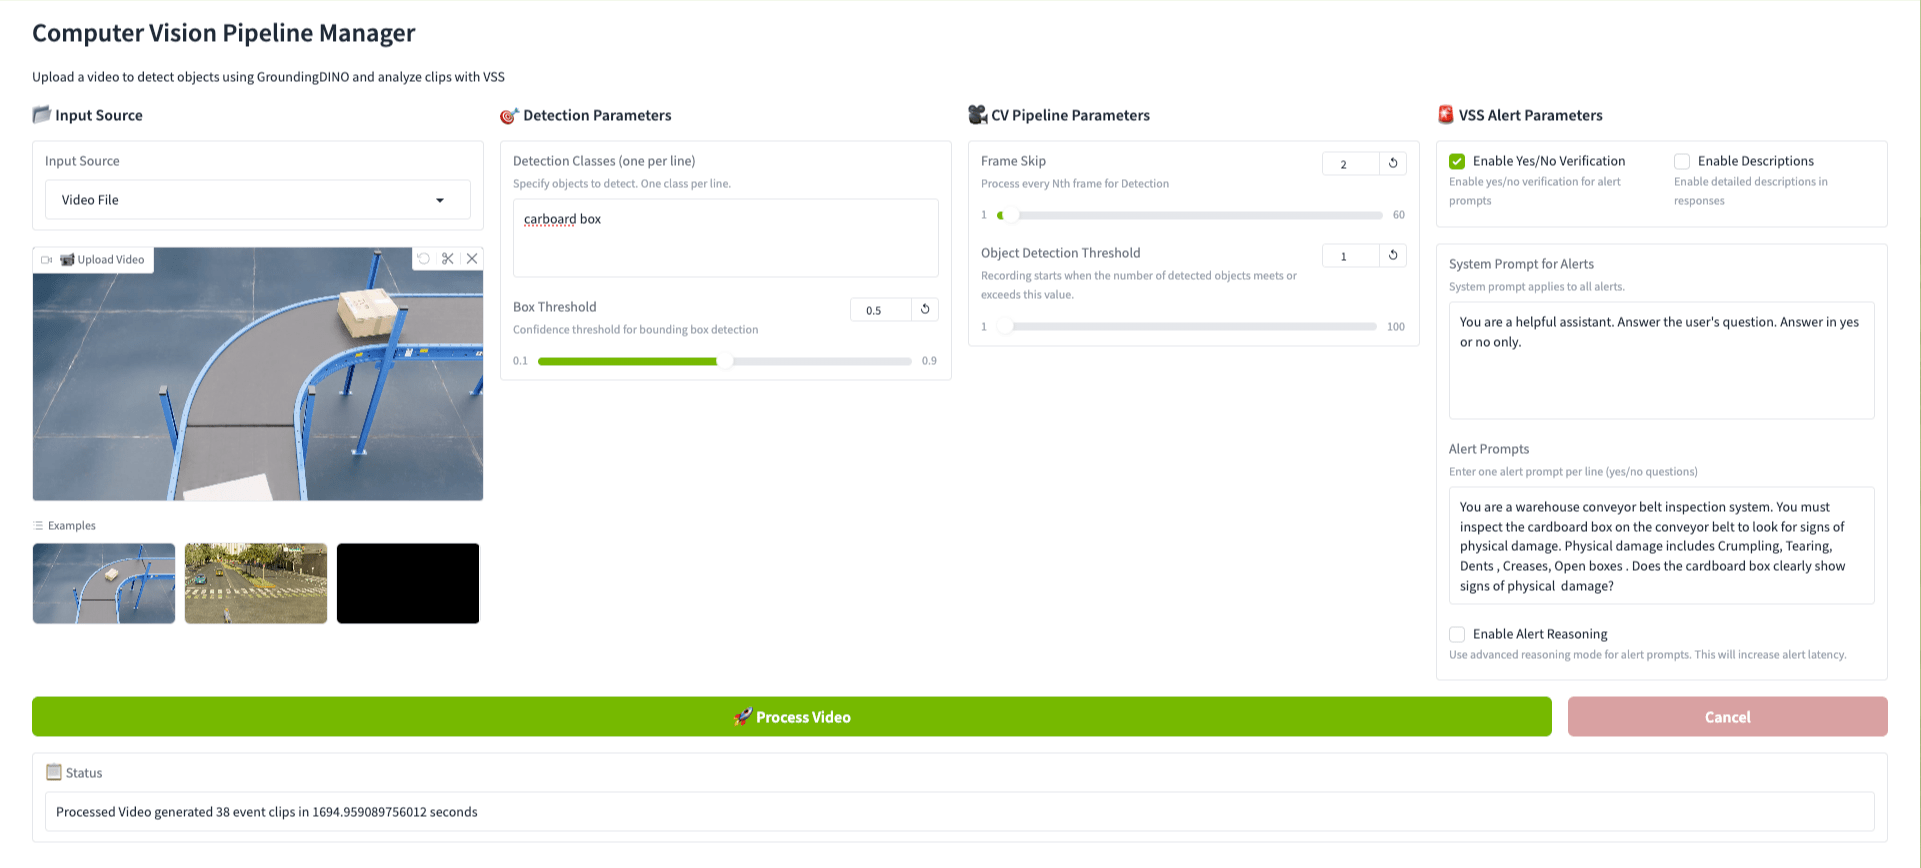1921x868 pixels.
Task: Click the scissors trim icon on the video
Action: [448, 259]
